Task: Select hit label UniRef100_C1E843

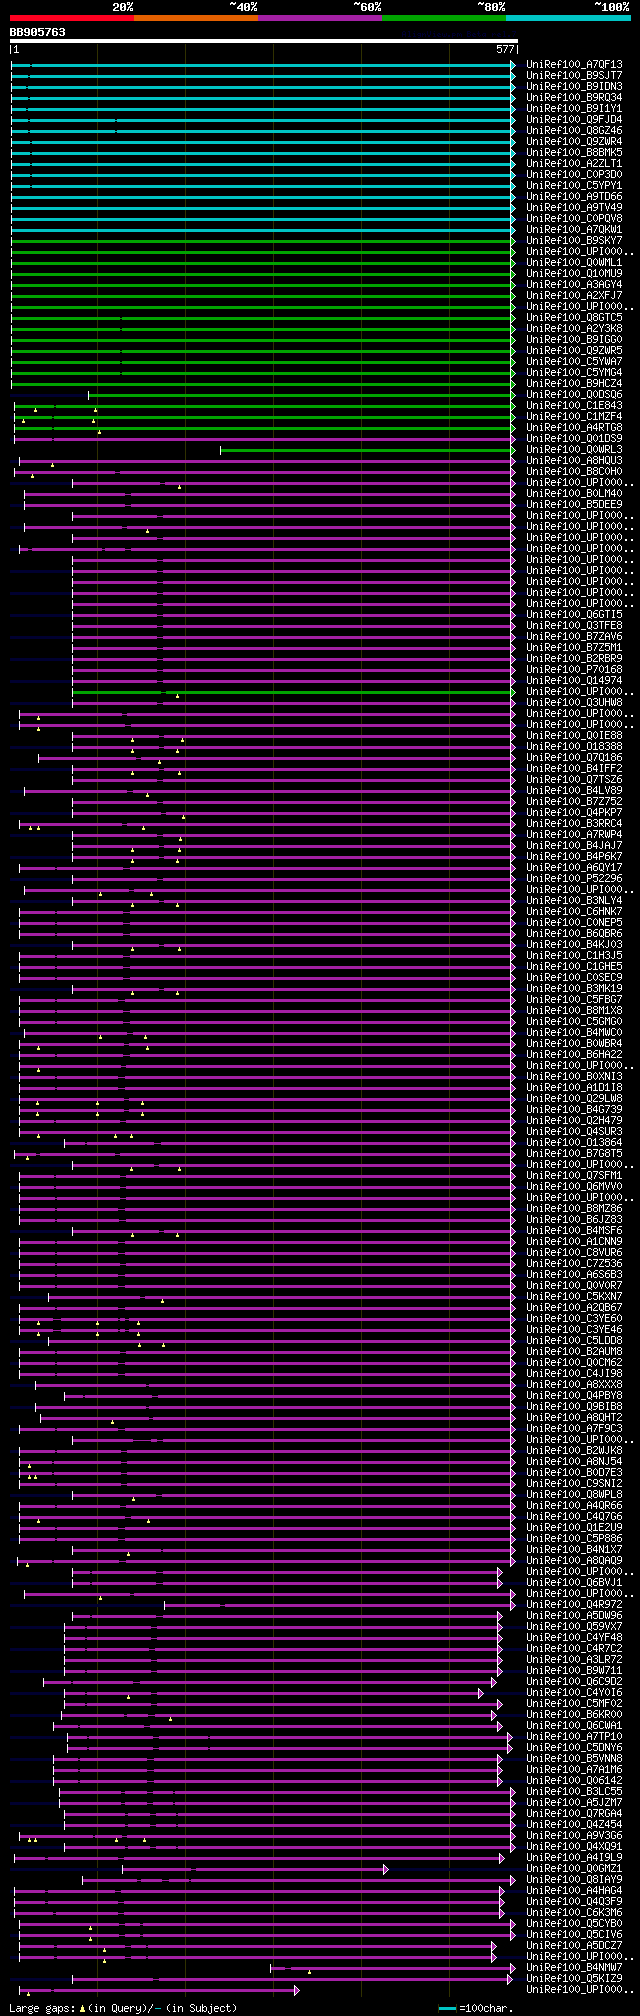Action: (574, 406)
